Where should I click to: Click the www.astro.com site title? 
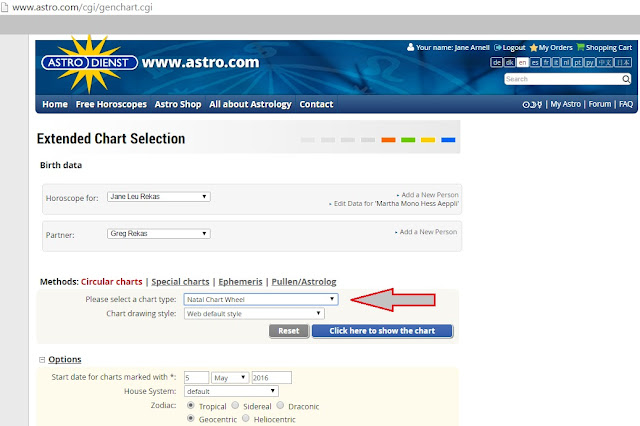tap(200, 62)
